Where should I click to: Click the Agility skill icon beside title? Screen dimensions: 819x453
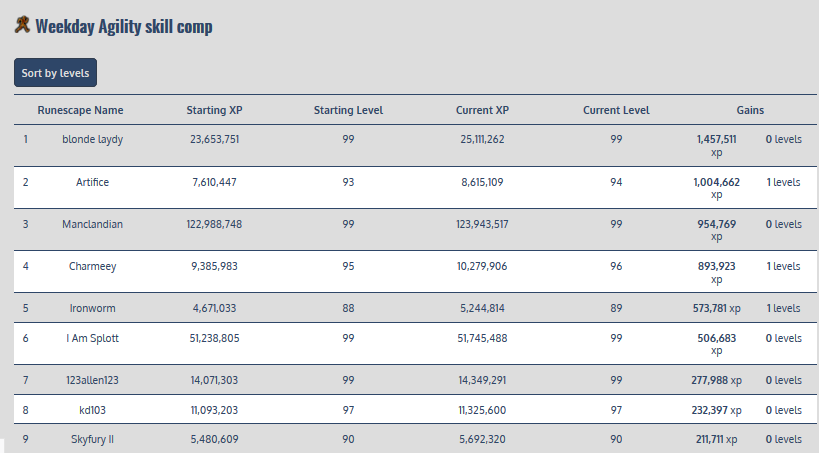coord(22,25)
